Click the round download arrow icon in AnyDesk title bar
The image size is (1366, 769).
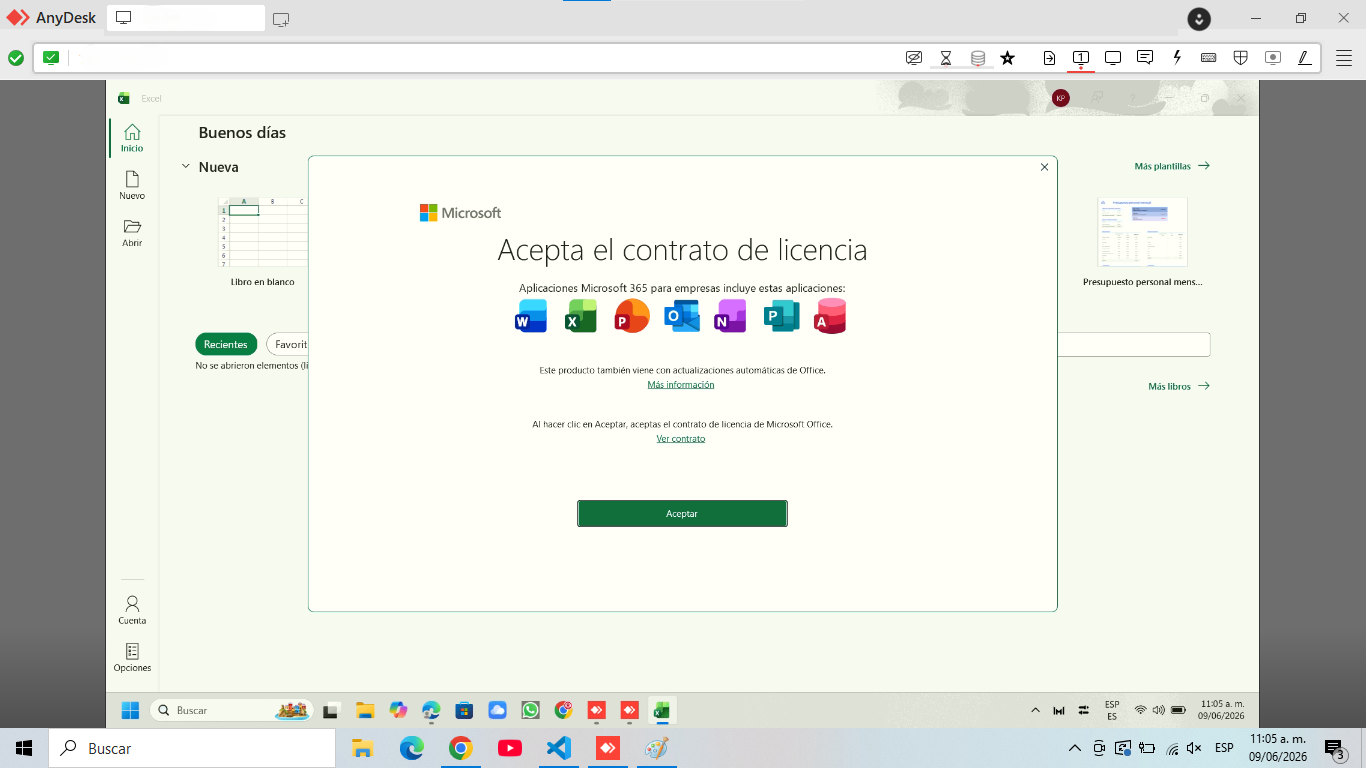pos(1199,18)
